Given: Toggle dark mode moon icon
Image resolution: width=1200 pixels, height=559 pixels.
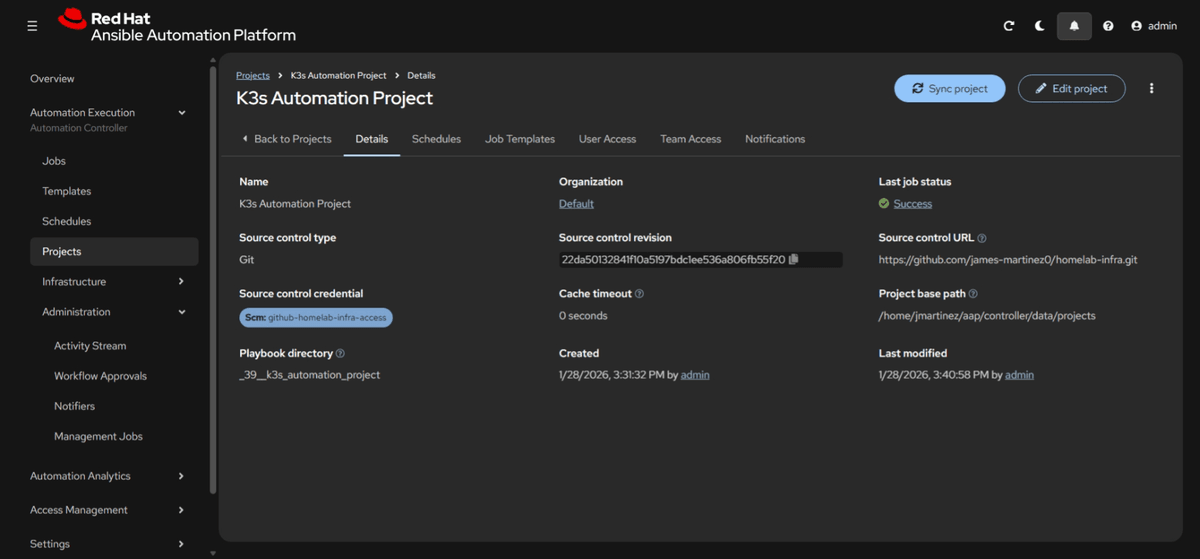Looking at the screenshot, I should click(1039, 26).
